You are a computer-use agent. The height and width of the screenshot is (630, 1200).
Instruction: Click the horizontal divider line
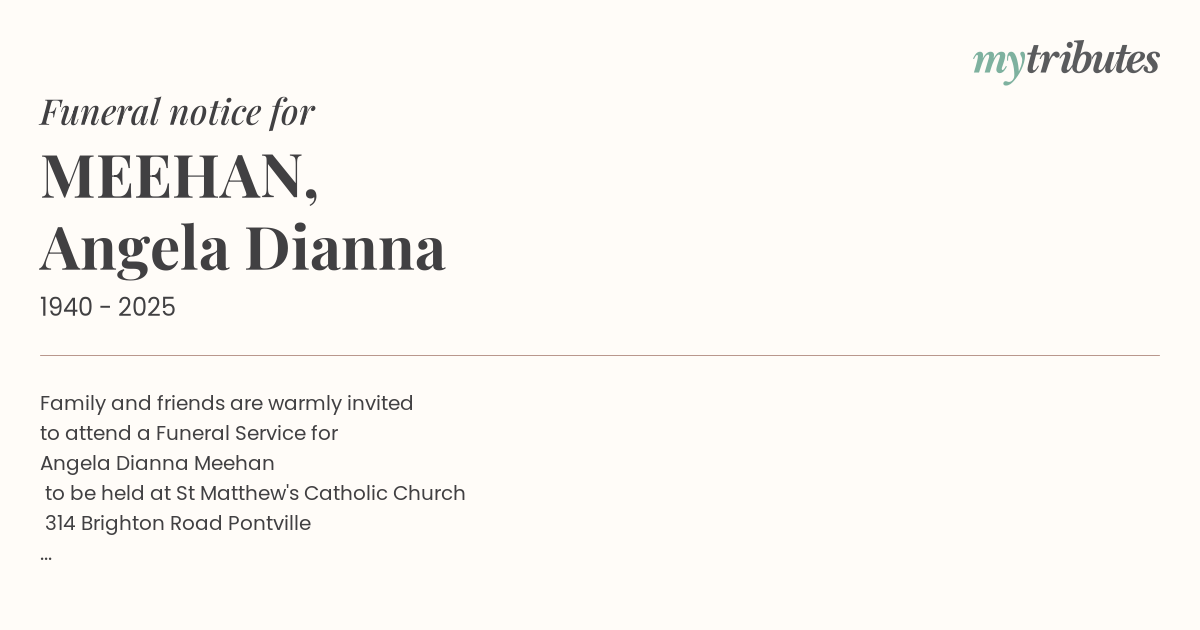coord(600,355)
